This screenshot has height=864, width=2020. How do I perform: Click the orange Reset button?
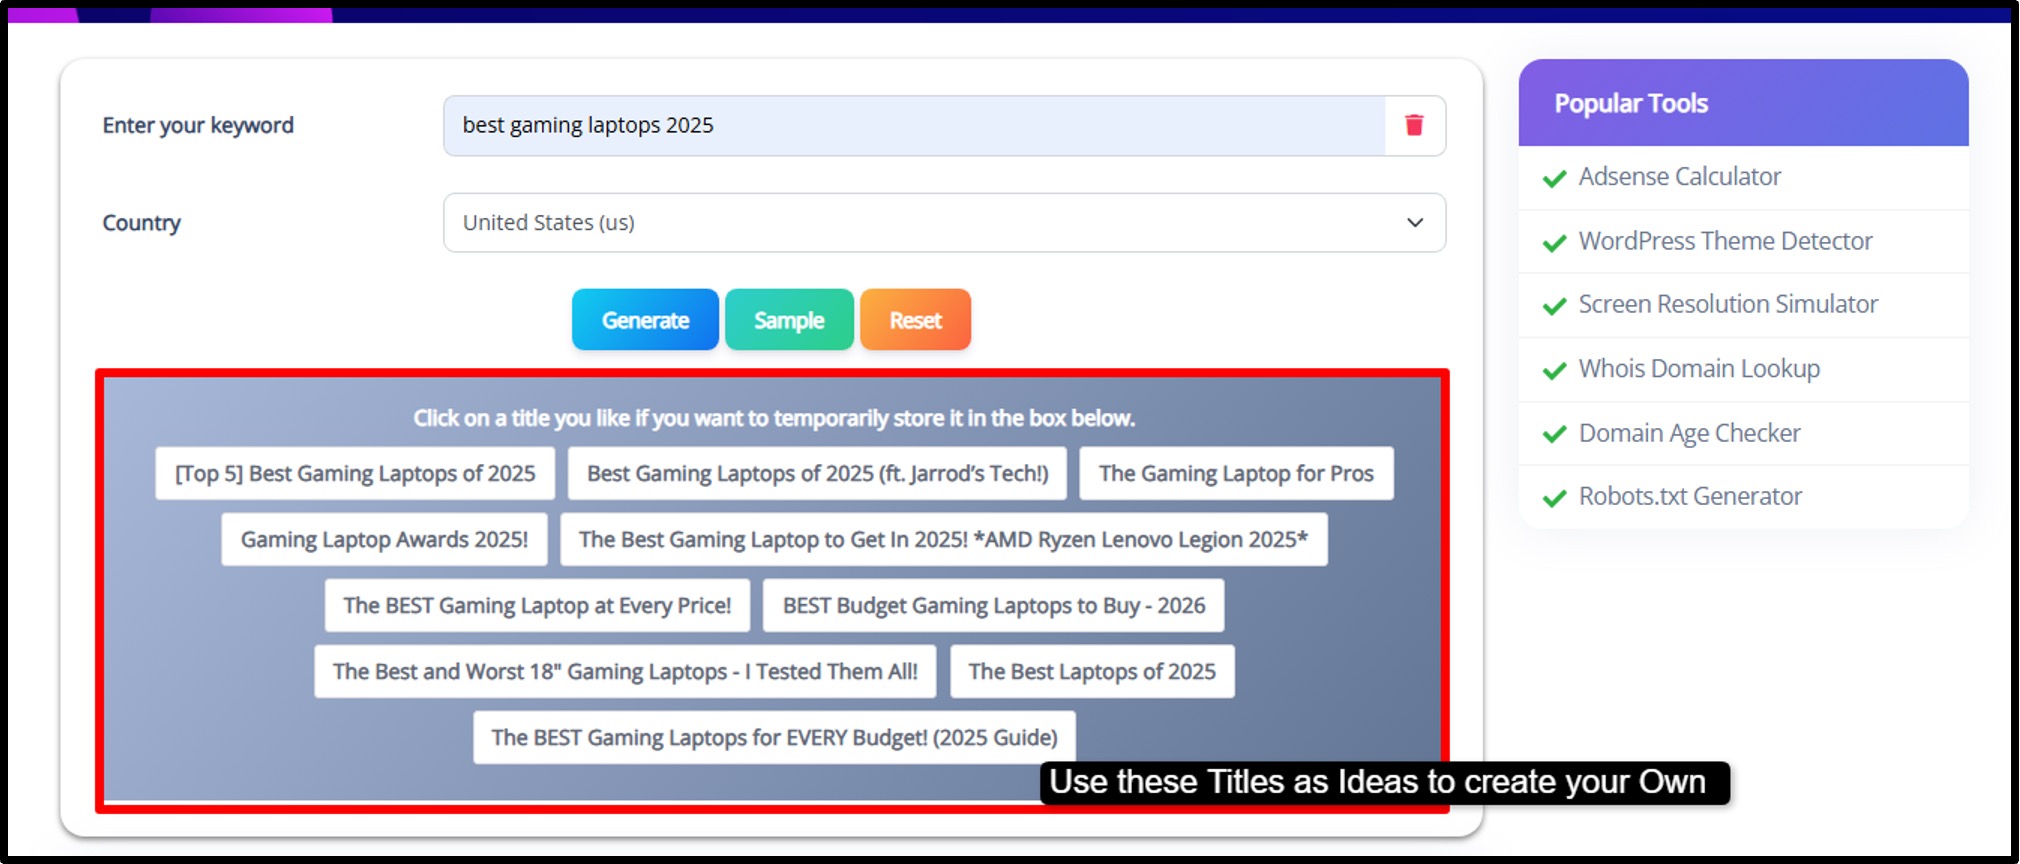915,320
